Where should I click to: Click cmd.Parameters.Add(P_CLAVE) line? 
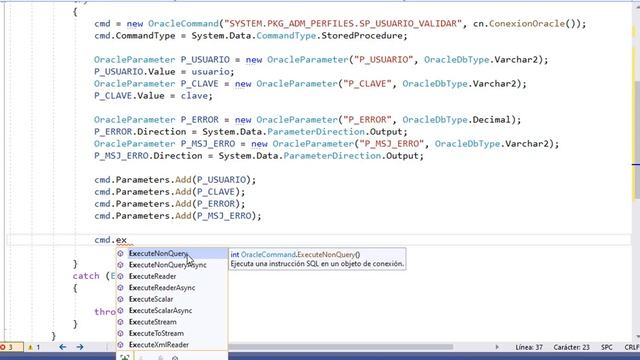pyautogui.click(x=170, y=192)
